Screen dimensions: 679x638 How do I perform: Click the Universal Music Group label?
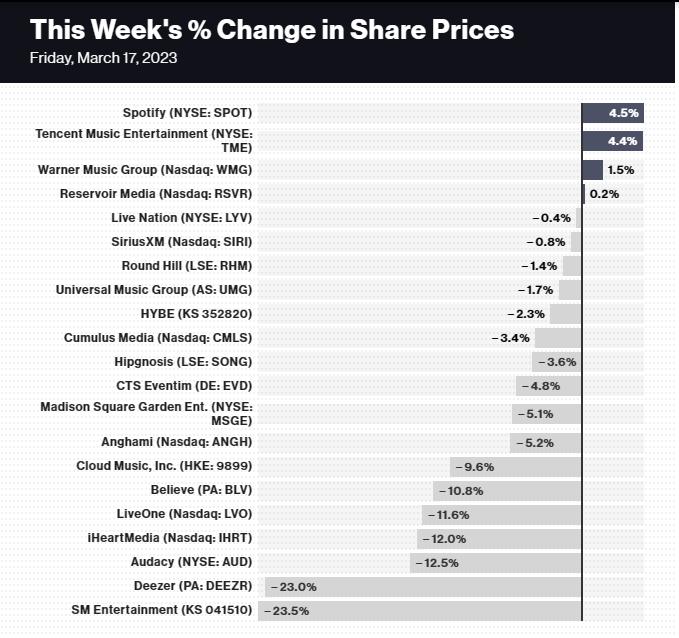click(154, 290)
